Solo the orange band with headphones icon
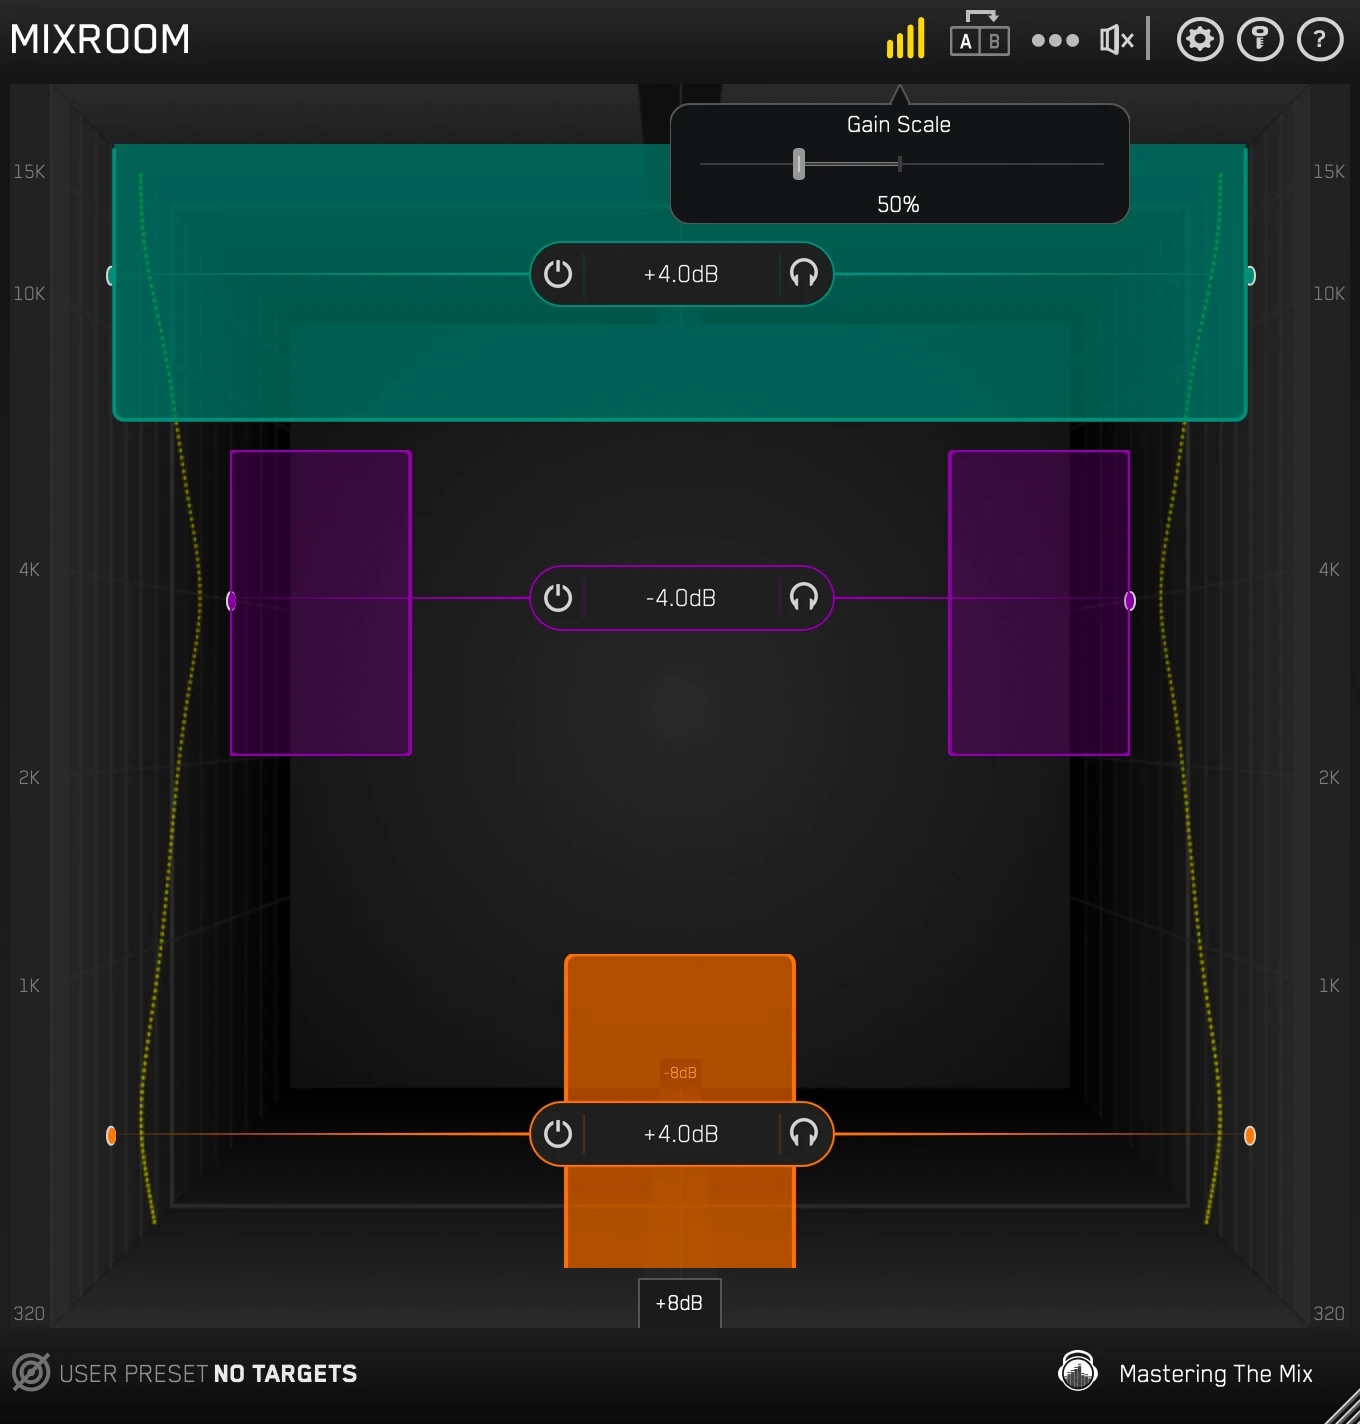The height and width of the screenshot is (1424, 1360). coord(804,1134)
